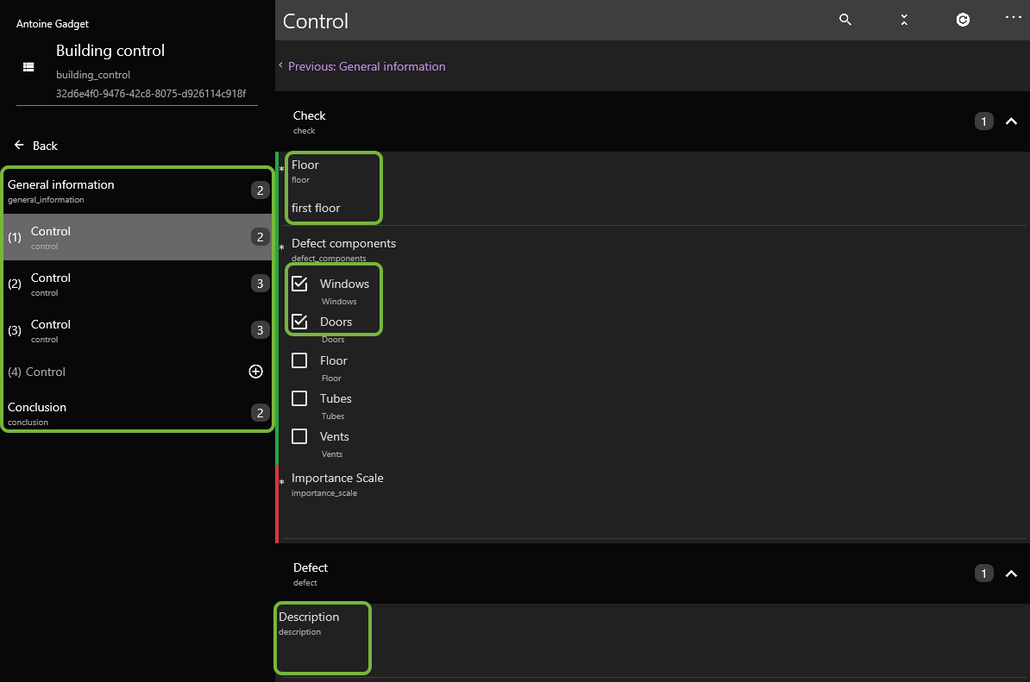This screenshot has width=1030, height=682.
Task: Collapse the Check section chevron
Action: click(1011, 122)
